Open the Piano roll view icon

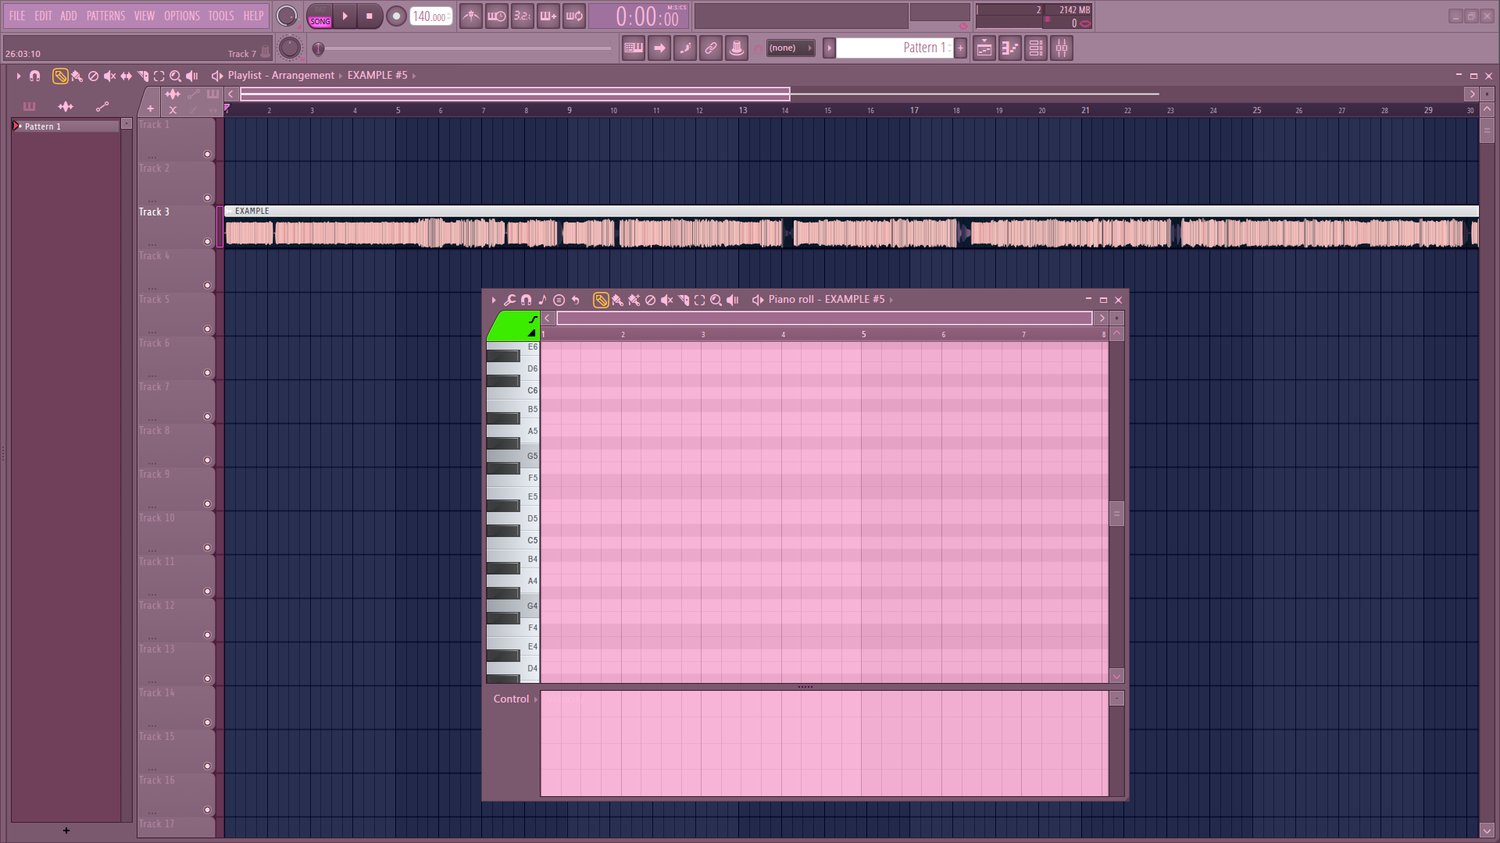click(x=1010, y=48)
